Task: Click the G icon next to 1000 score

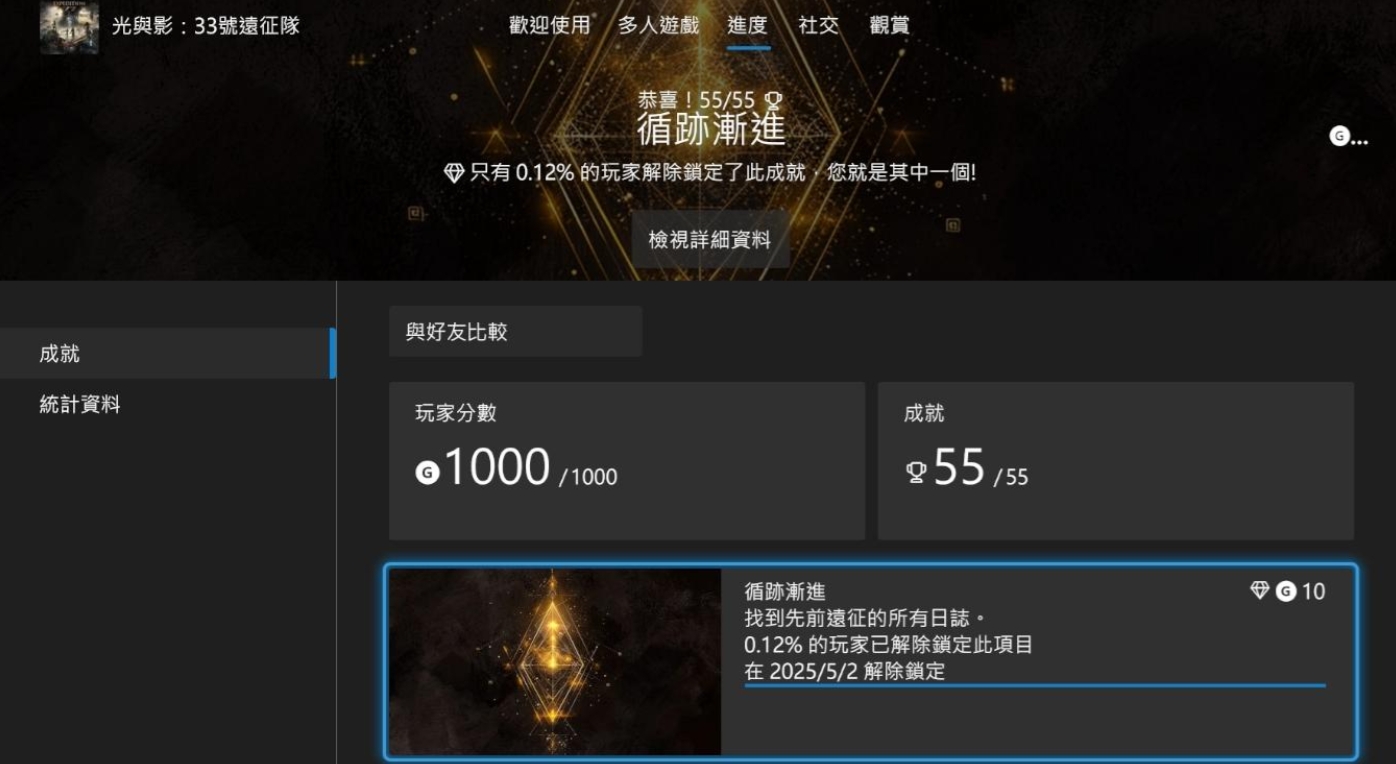Action: point(427,472)
